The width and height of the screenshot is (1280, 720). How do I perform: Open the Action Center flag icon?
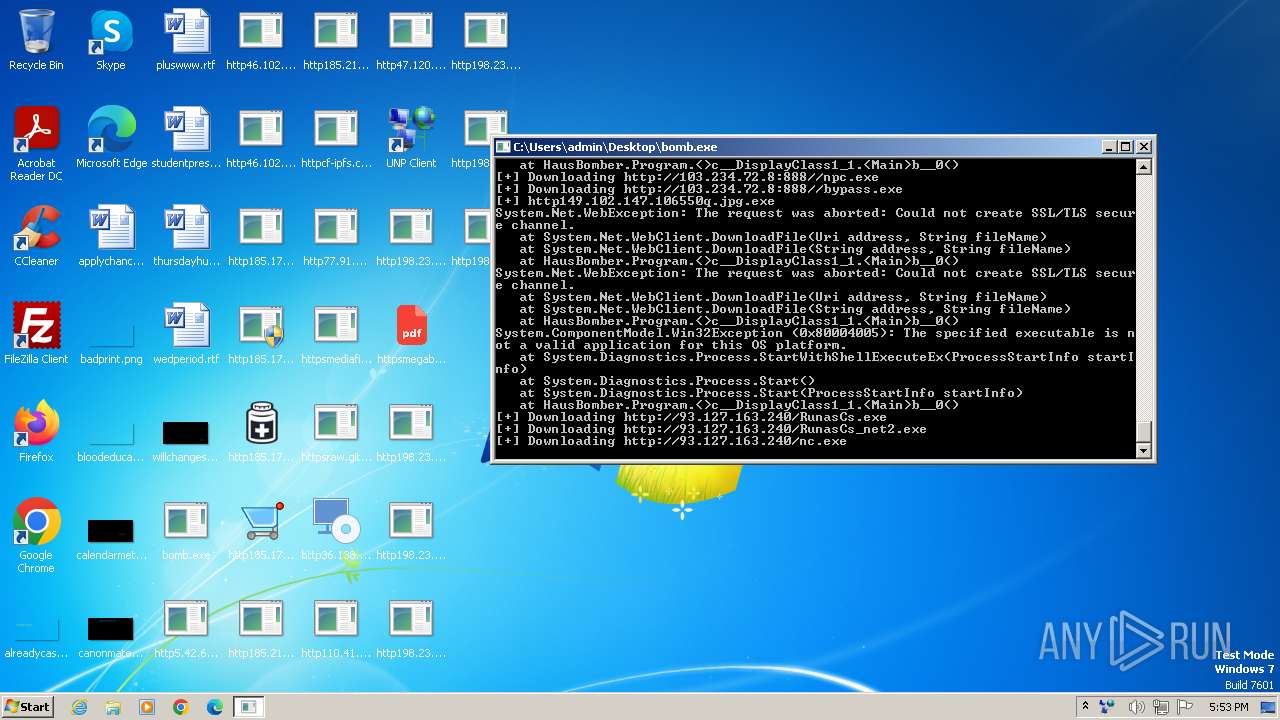click(x=1186, y=707)
